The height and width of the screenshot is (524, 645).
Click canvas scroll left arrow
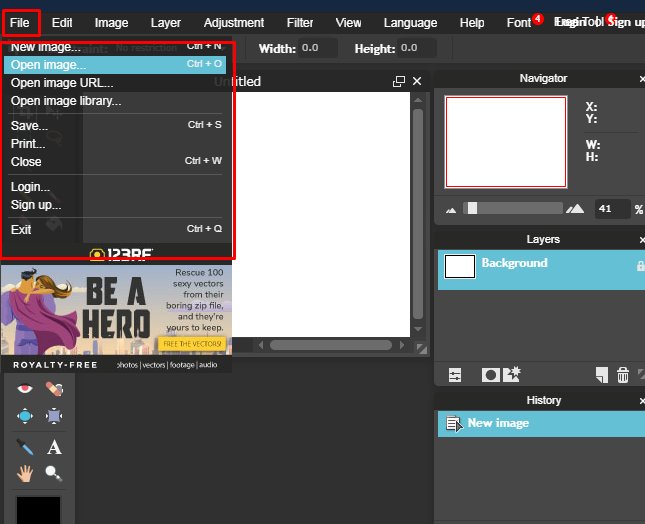261,345
